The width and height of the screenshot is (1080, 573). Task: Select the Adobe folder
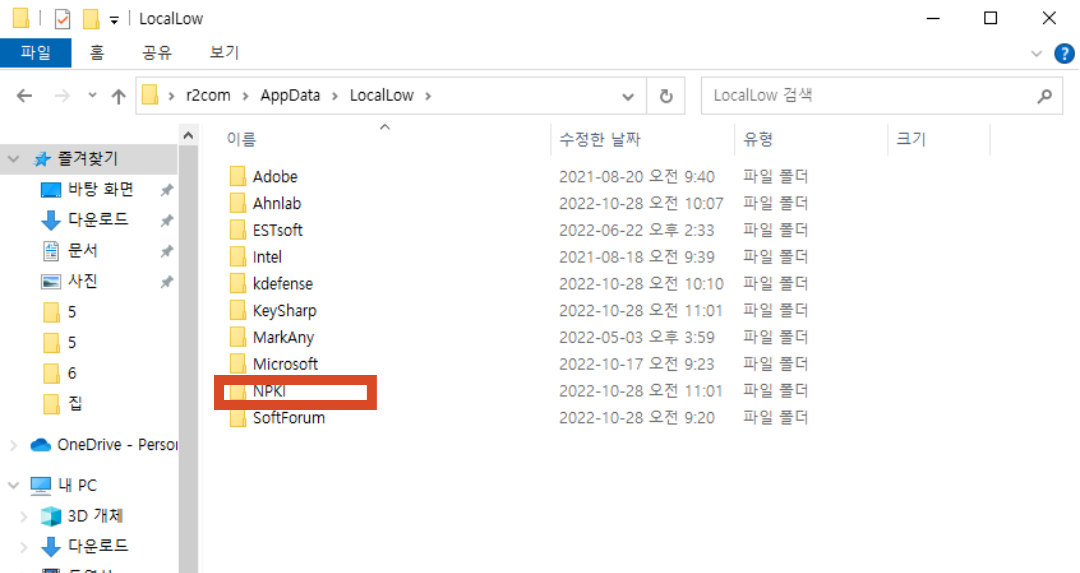[274, 177]
